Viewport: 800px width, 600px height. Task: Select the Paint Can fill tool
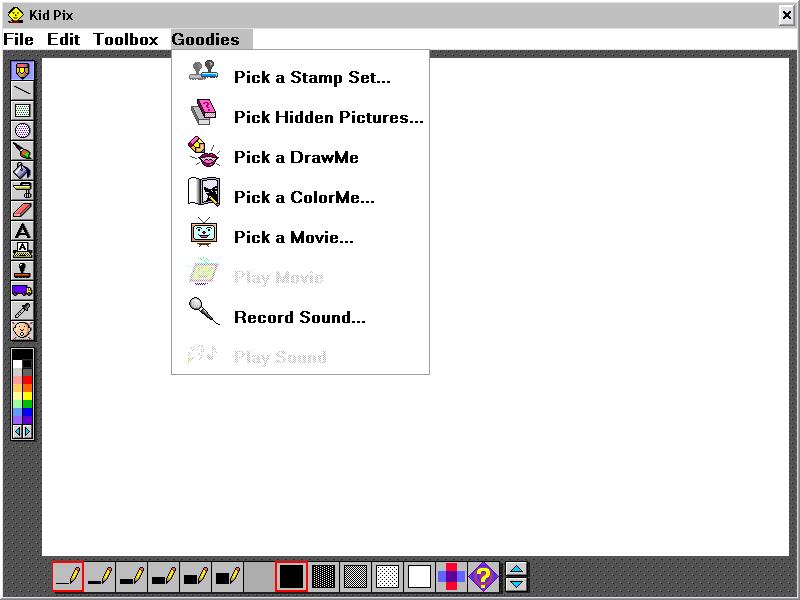coord(22,170)
